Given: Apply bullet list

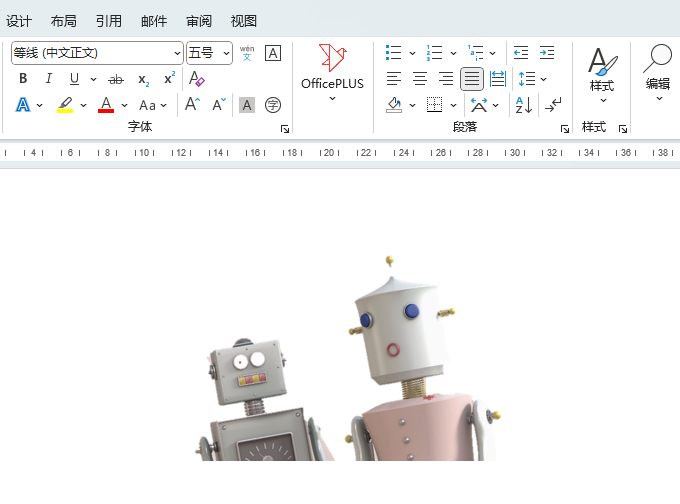Looking at the screenshot, I should click(x=393, y=53).
